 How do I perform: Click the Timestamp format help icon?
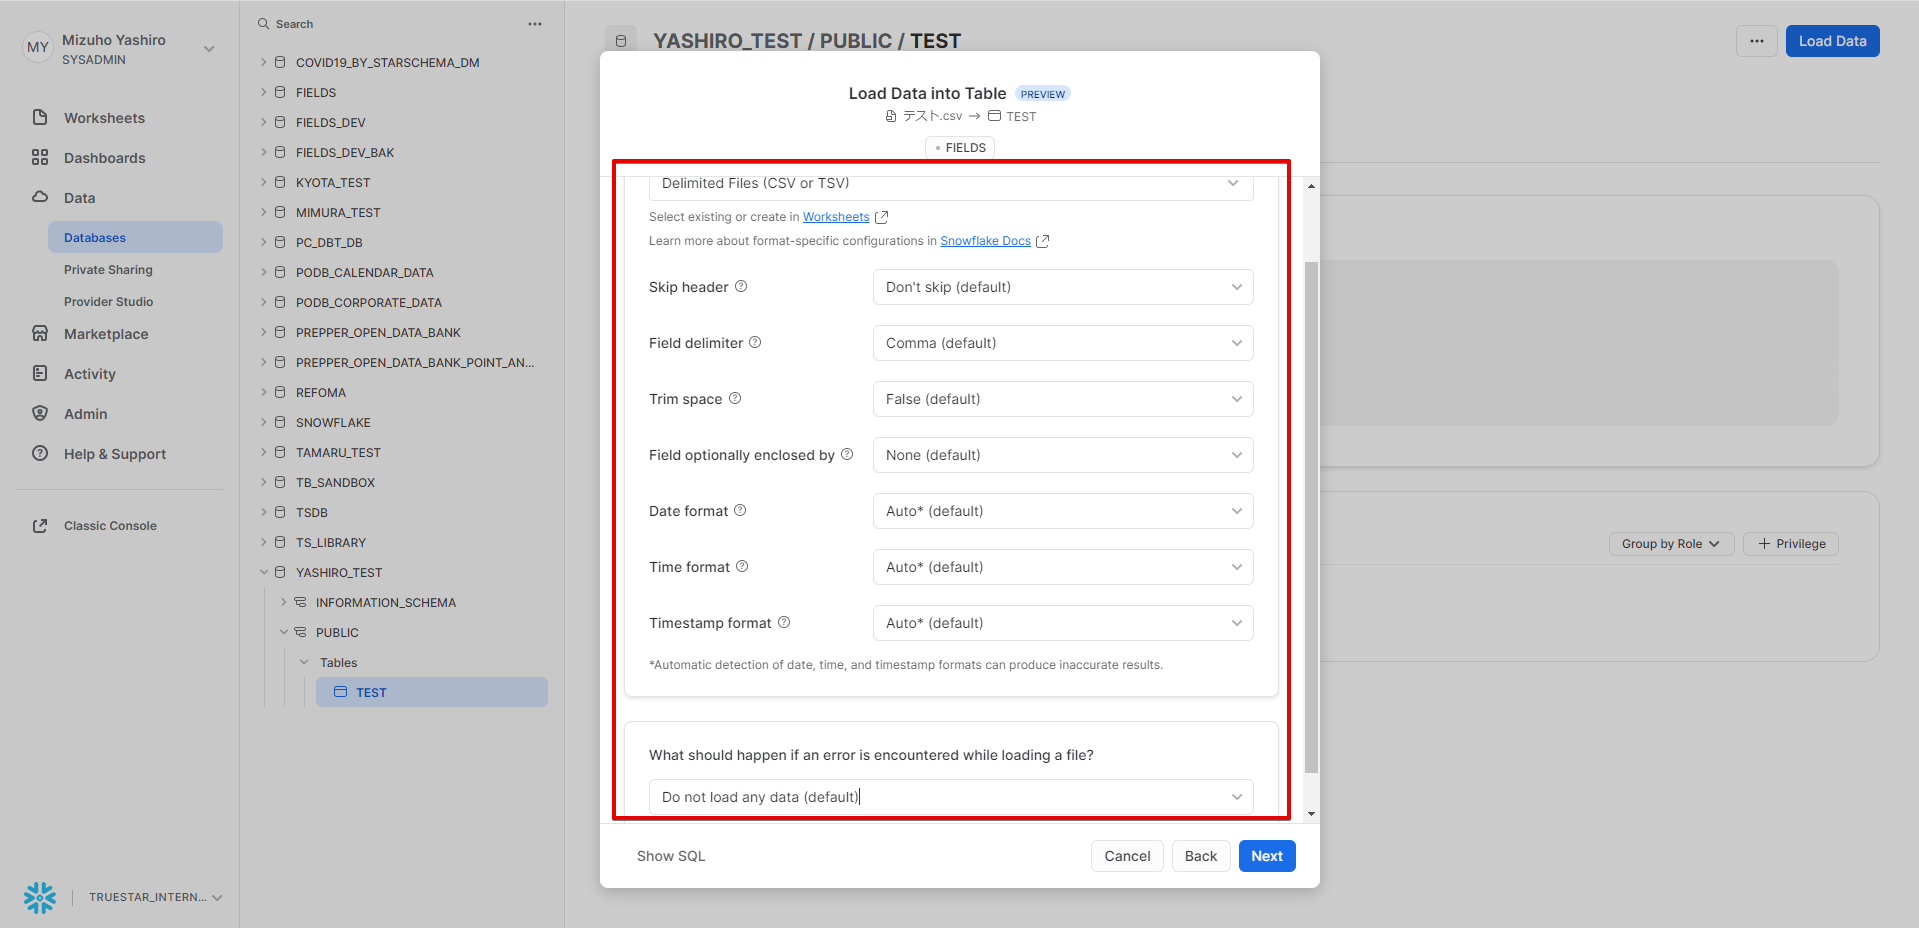[784, 623]
